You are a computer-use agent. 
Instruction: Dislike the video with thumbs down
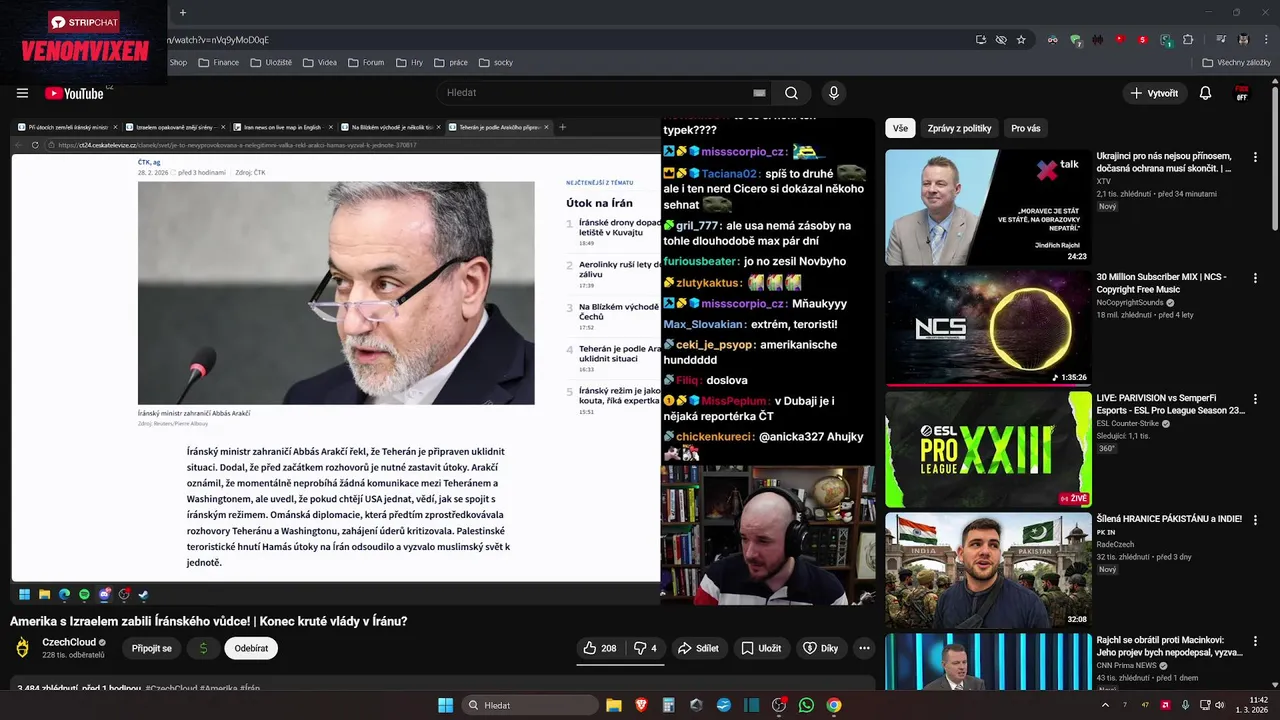pos(646,648)
